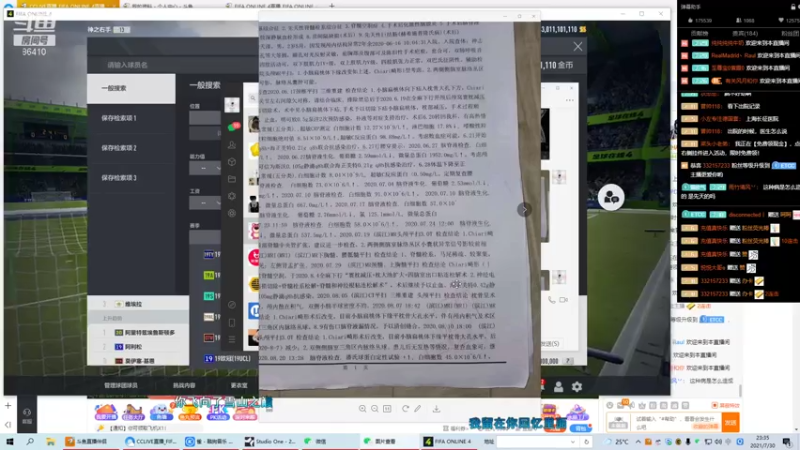Click the WeChat 发送(S) send button

549,344
